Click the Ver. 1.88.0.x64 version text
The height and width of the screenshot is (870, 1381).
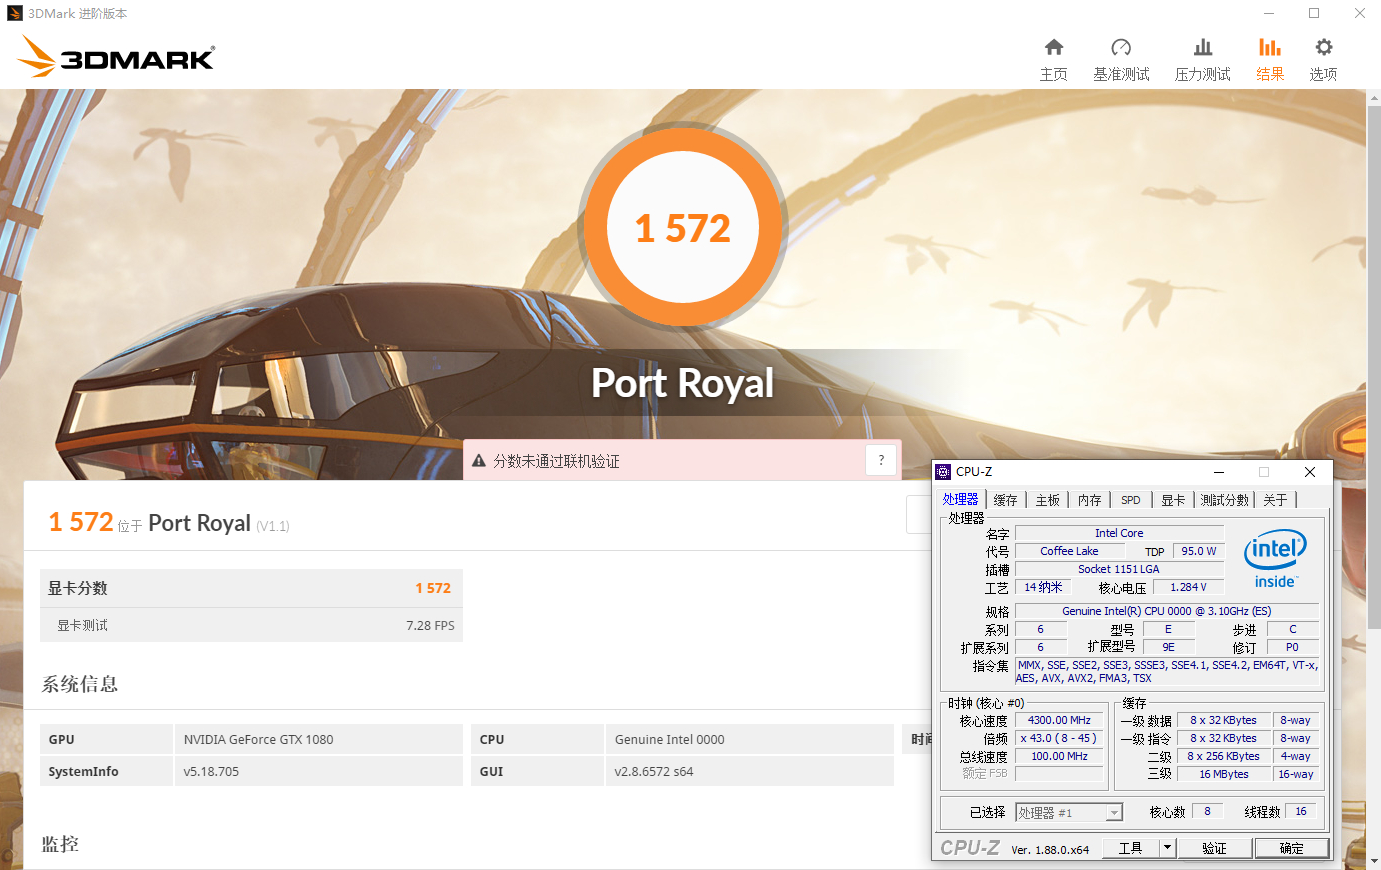coord(1050,850)
